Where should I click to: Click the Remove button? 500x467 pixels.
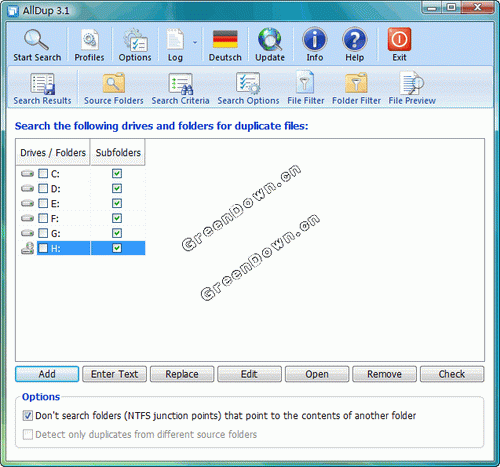coord(384,374)
